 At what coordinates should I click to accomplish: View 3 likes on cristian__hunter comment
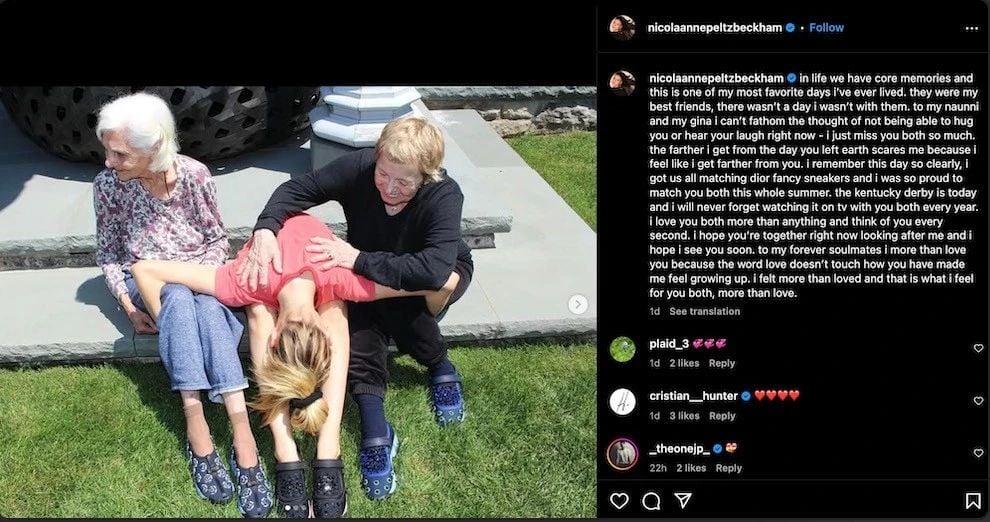(x=684, y=416)
